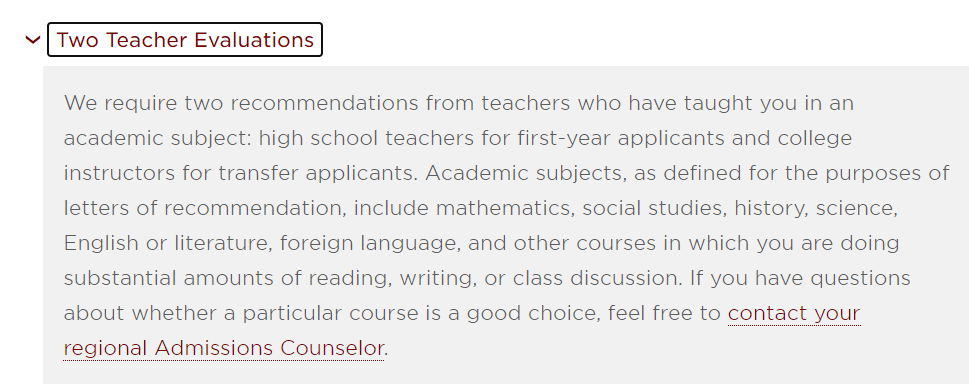Click the phrase 'high school teachers'
This screenshot has height=384, width=969.
(x=367, y=138)
